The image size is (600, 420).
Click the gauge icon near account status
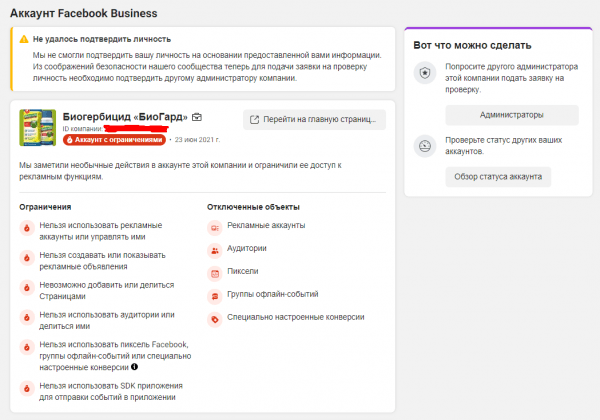(425, 146)
